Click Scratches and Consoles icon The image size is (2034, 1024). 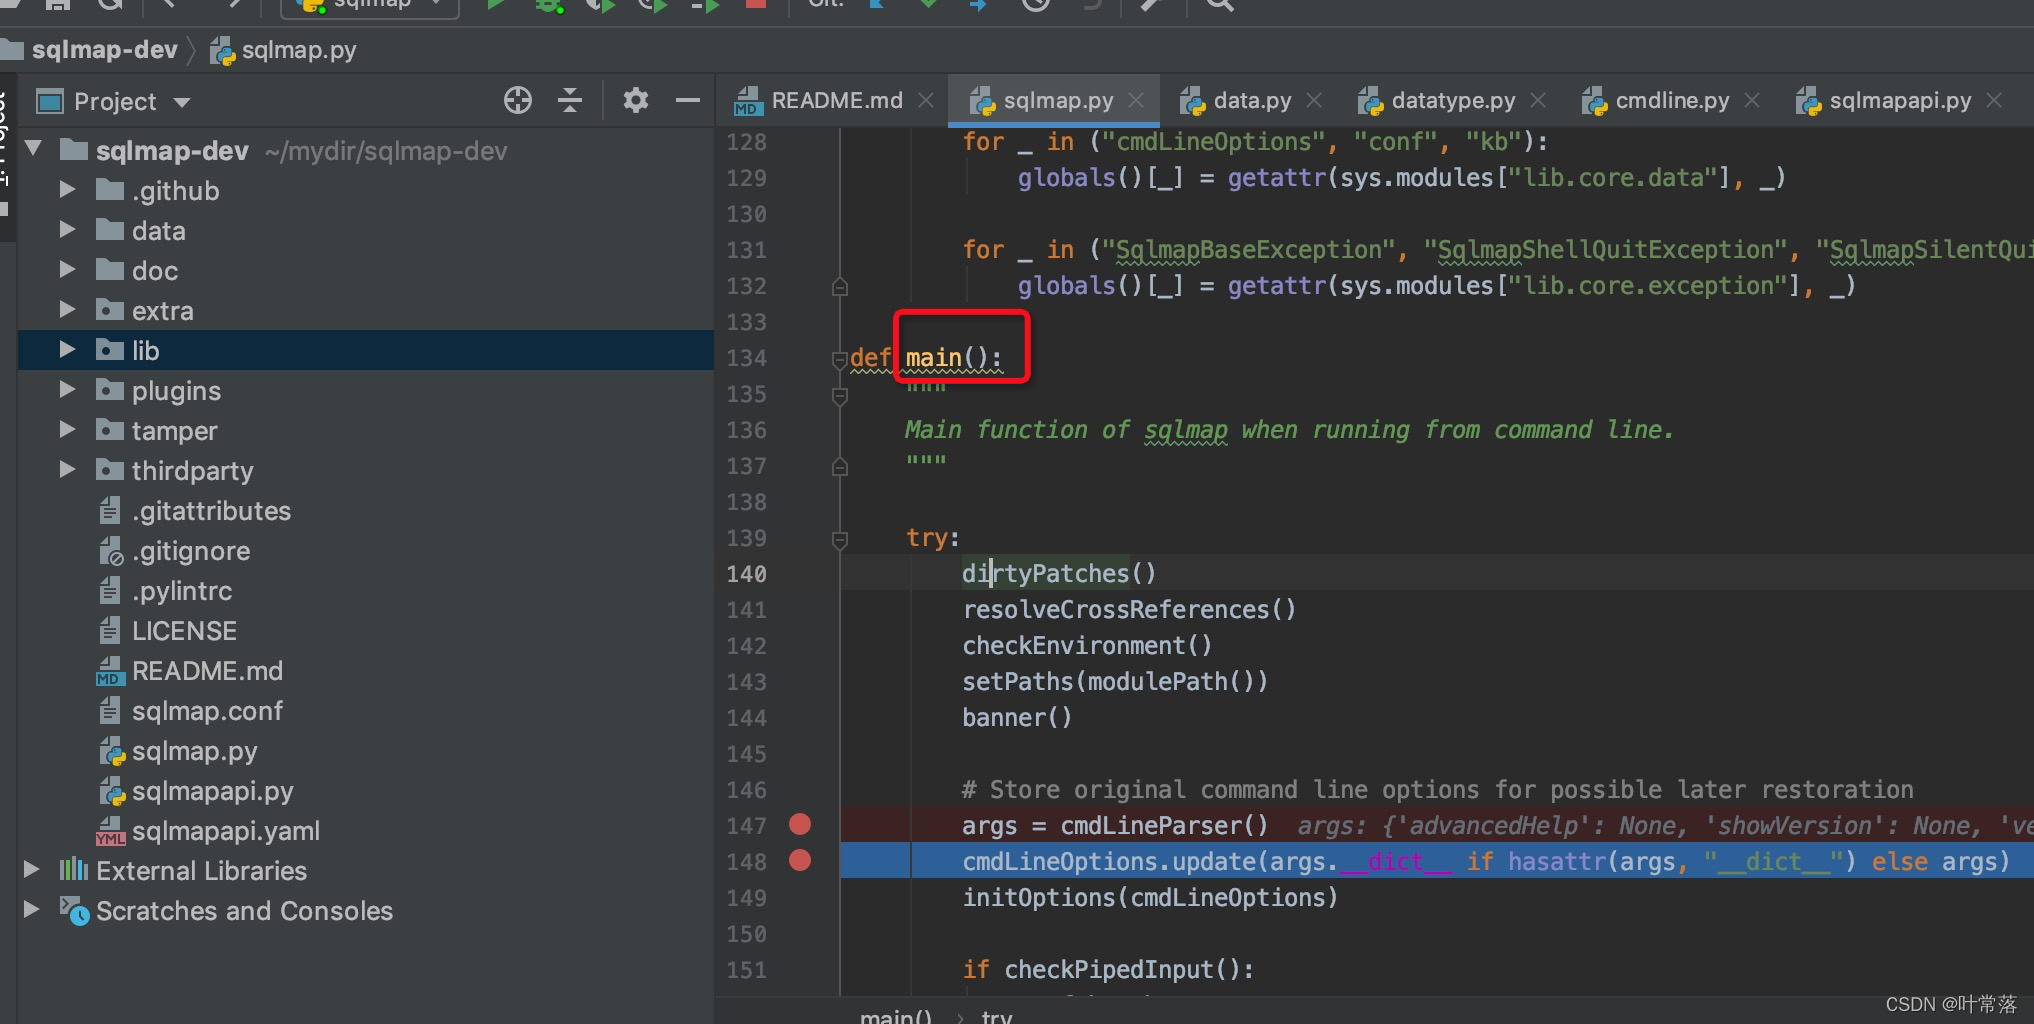75,910
